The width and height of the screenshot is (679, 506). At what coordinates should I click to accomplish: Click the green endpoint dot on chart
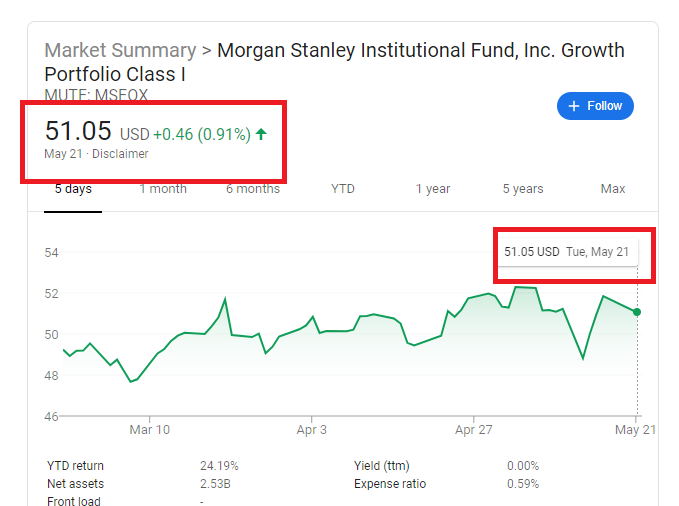[637, 312]
